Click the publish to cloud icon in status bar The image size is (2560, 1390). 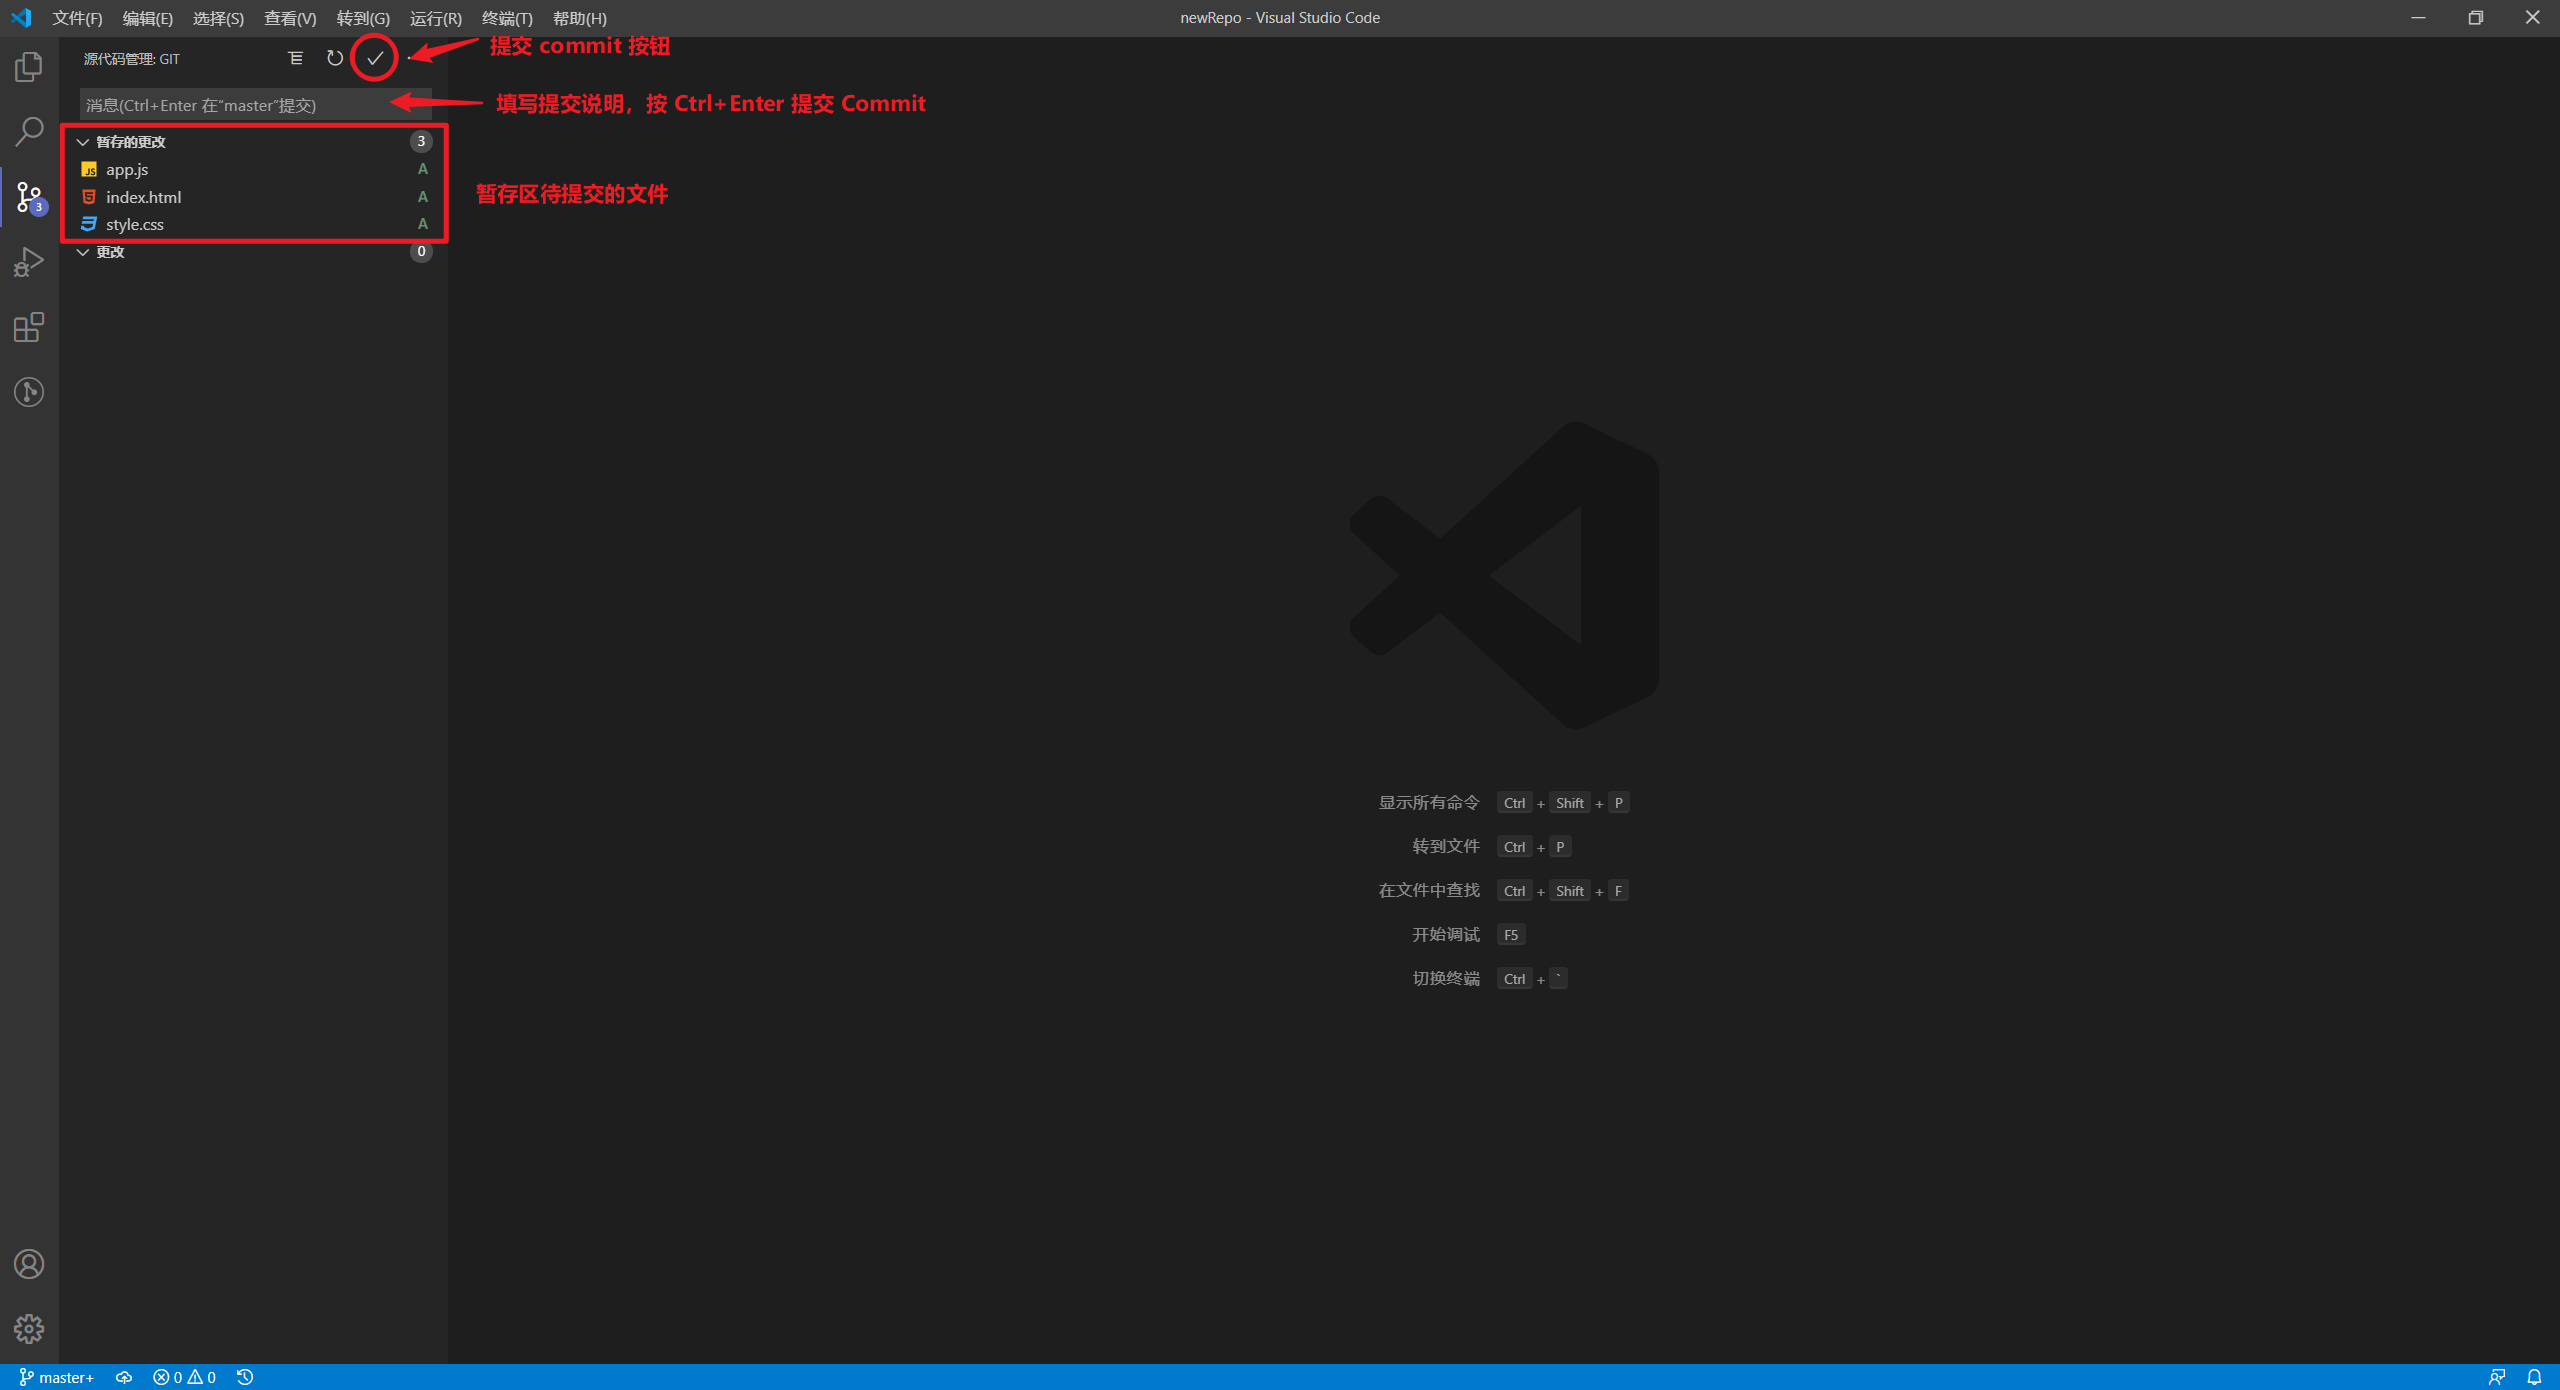[x=124, y=1377]
